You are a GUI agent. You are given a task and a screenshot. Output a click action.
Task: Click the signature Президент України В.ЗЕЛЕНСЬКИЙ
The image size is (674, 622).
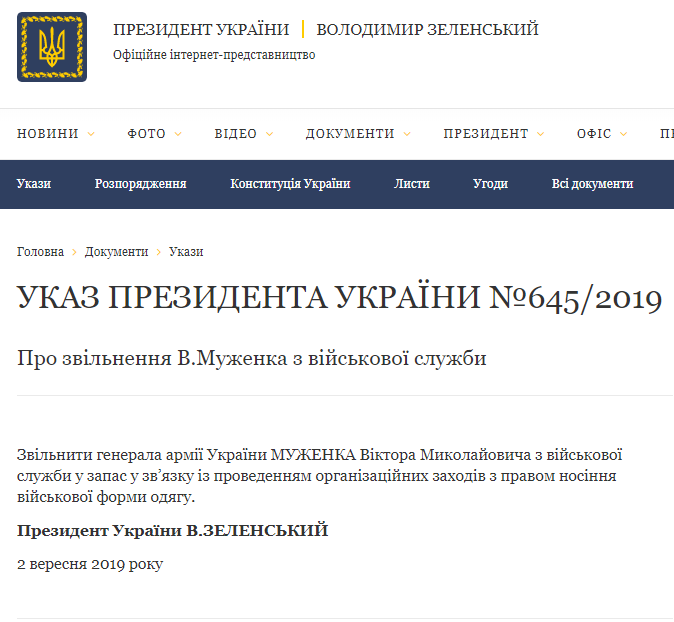pyautogui.click(x=172, y=531)
